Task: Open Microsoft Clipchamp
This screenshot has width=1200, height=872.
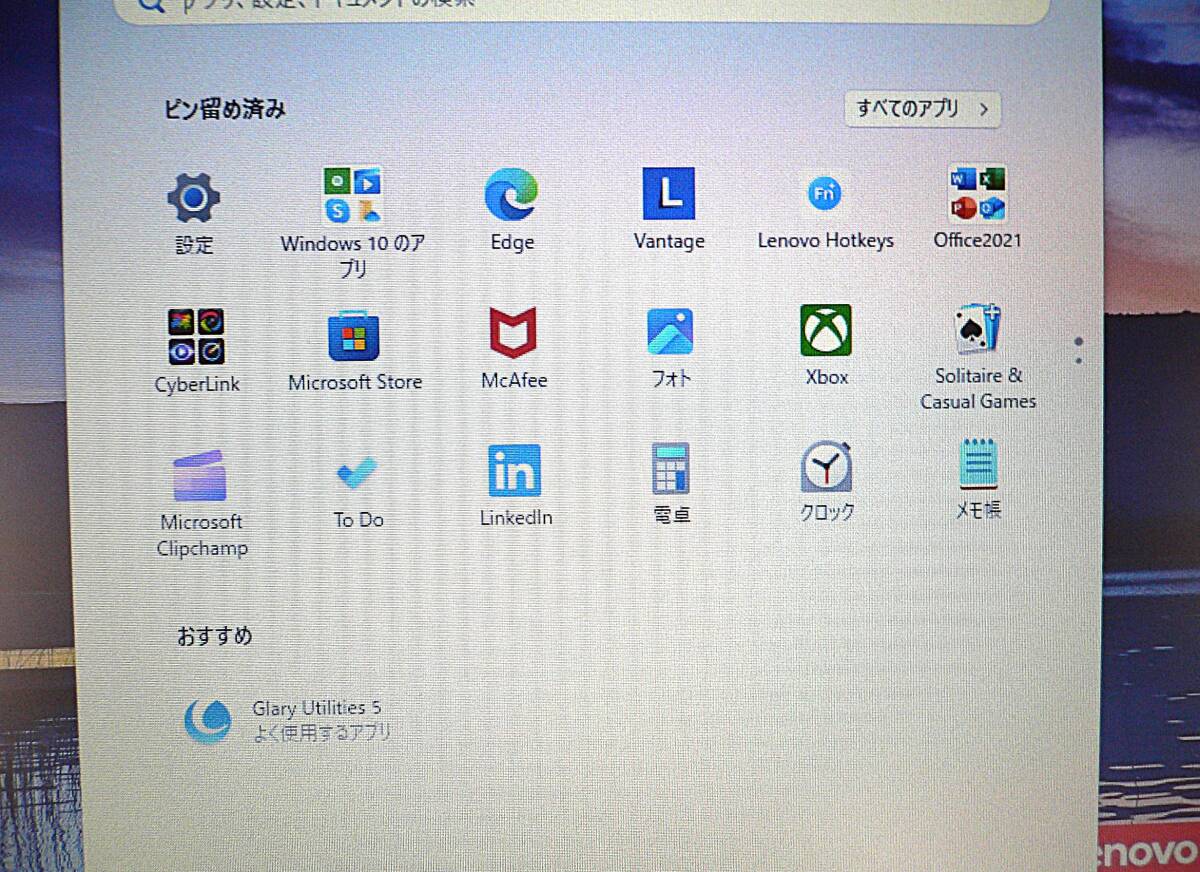Action: point(201,503)
